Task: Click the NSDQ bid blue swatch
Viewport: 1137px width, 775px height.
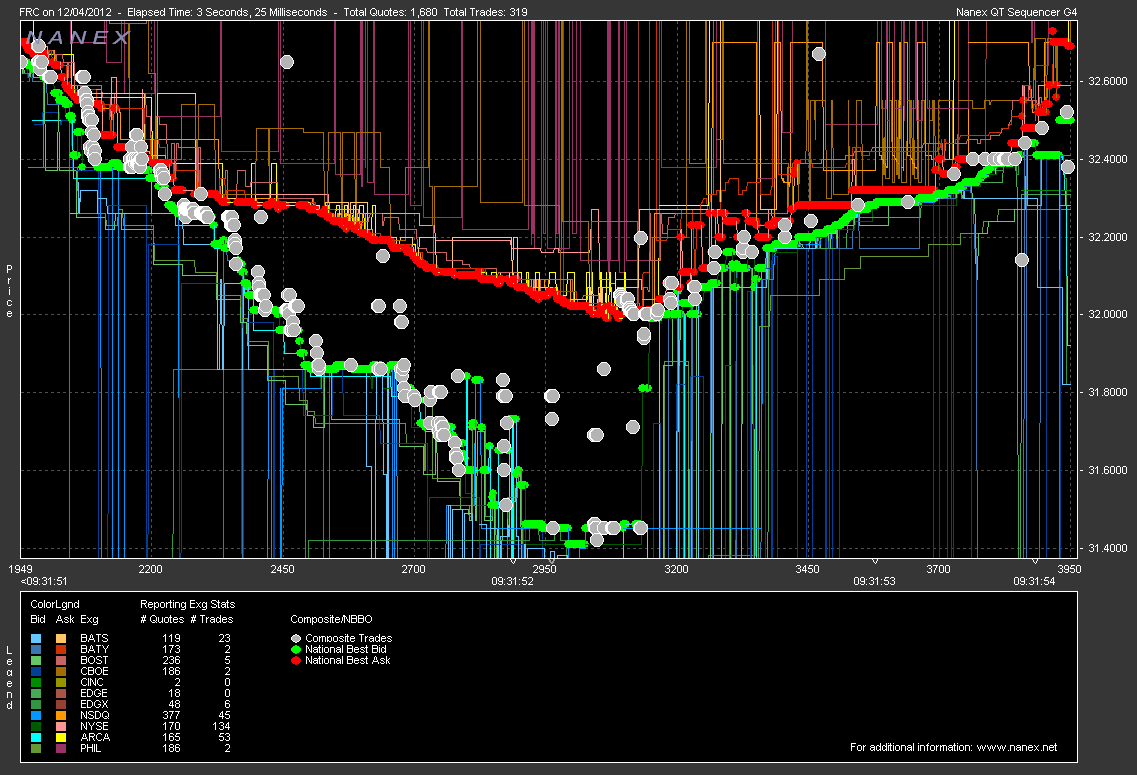Action: click(37, 715)
